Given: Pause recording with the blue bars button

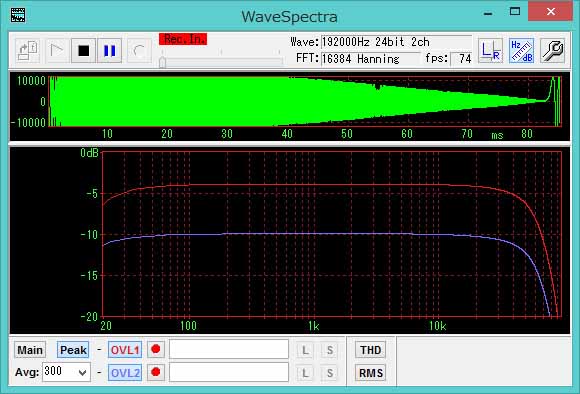Looking at the screenshot, I should pos(109,50).
